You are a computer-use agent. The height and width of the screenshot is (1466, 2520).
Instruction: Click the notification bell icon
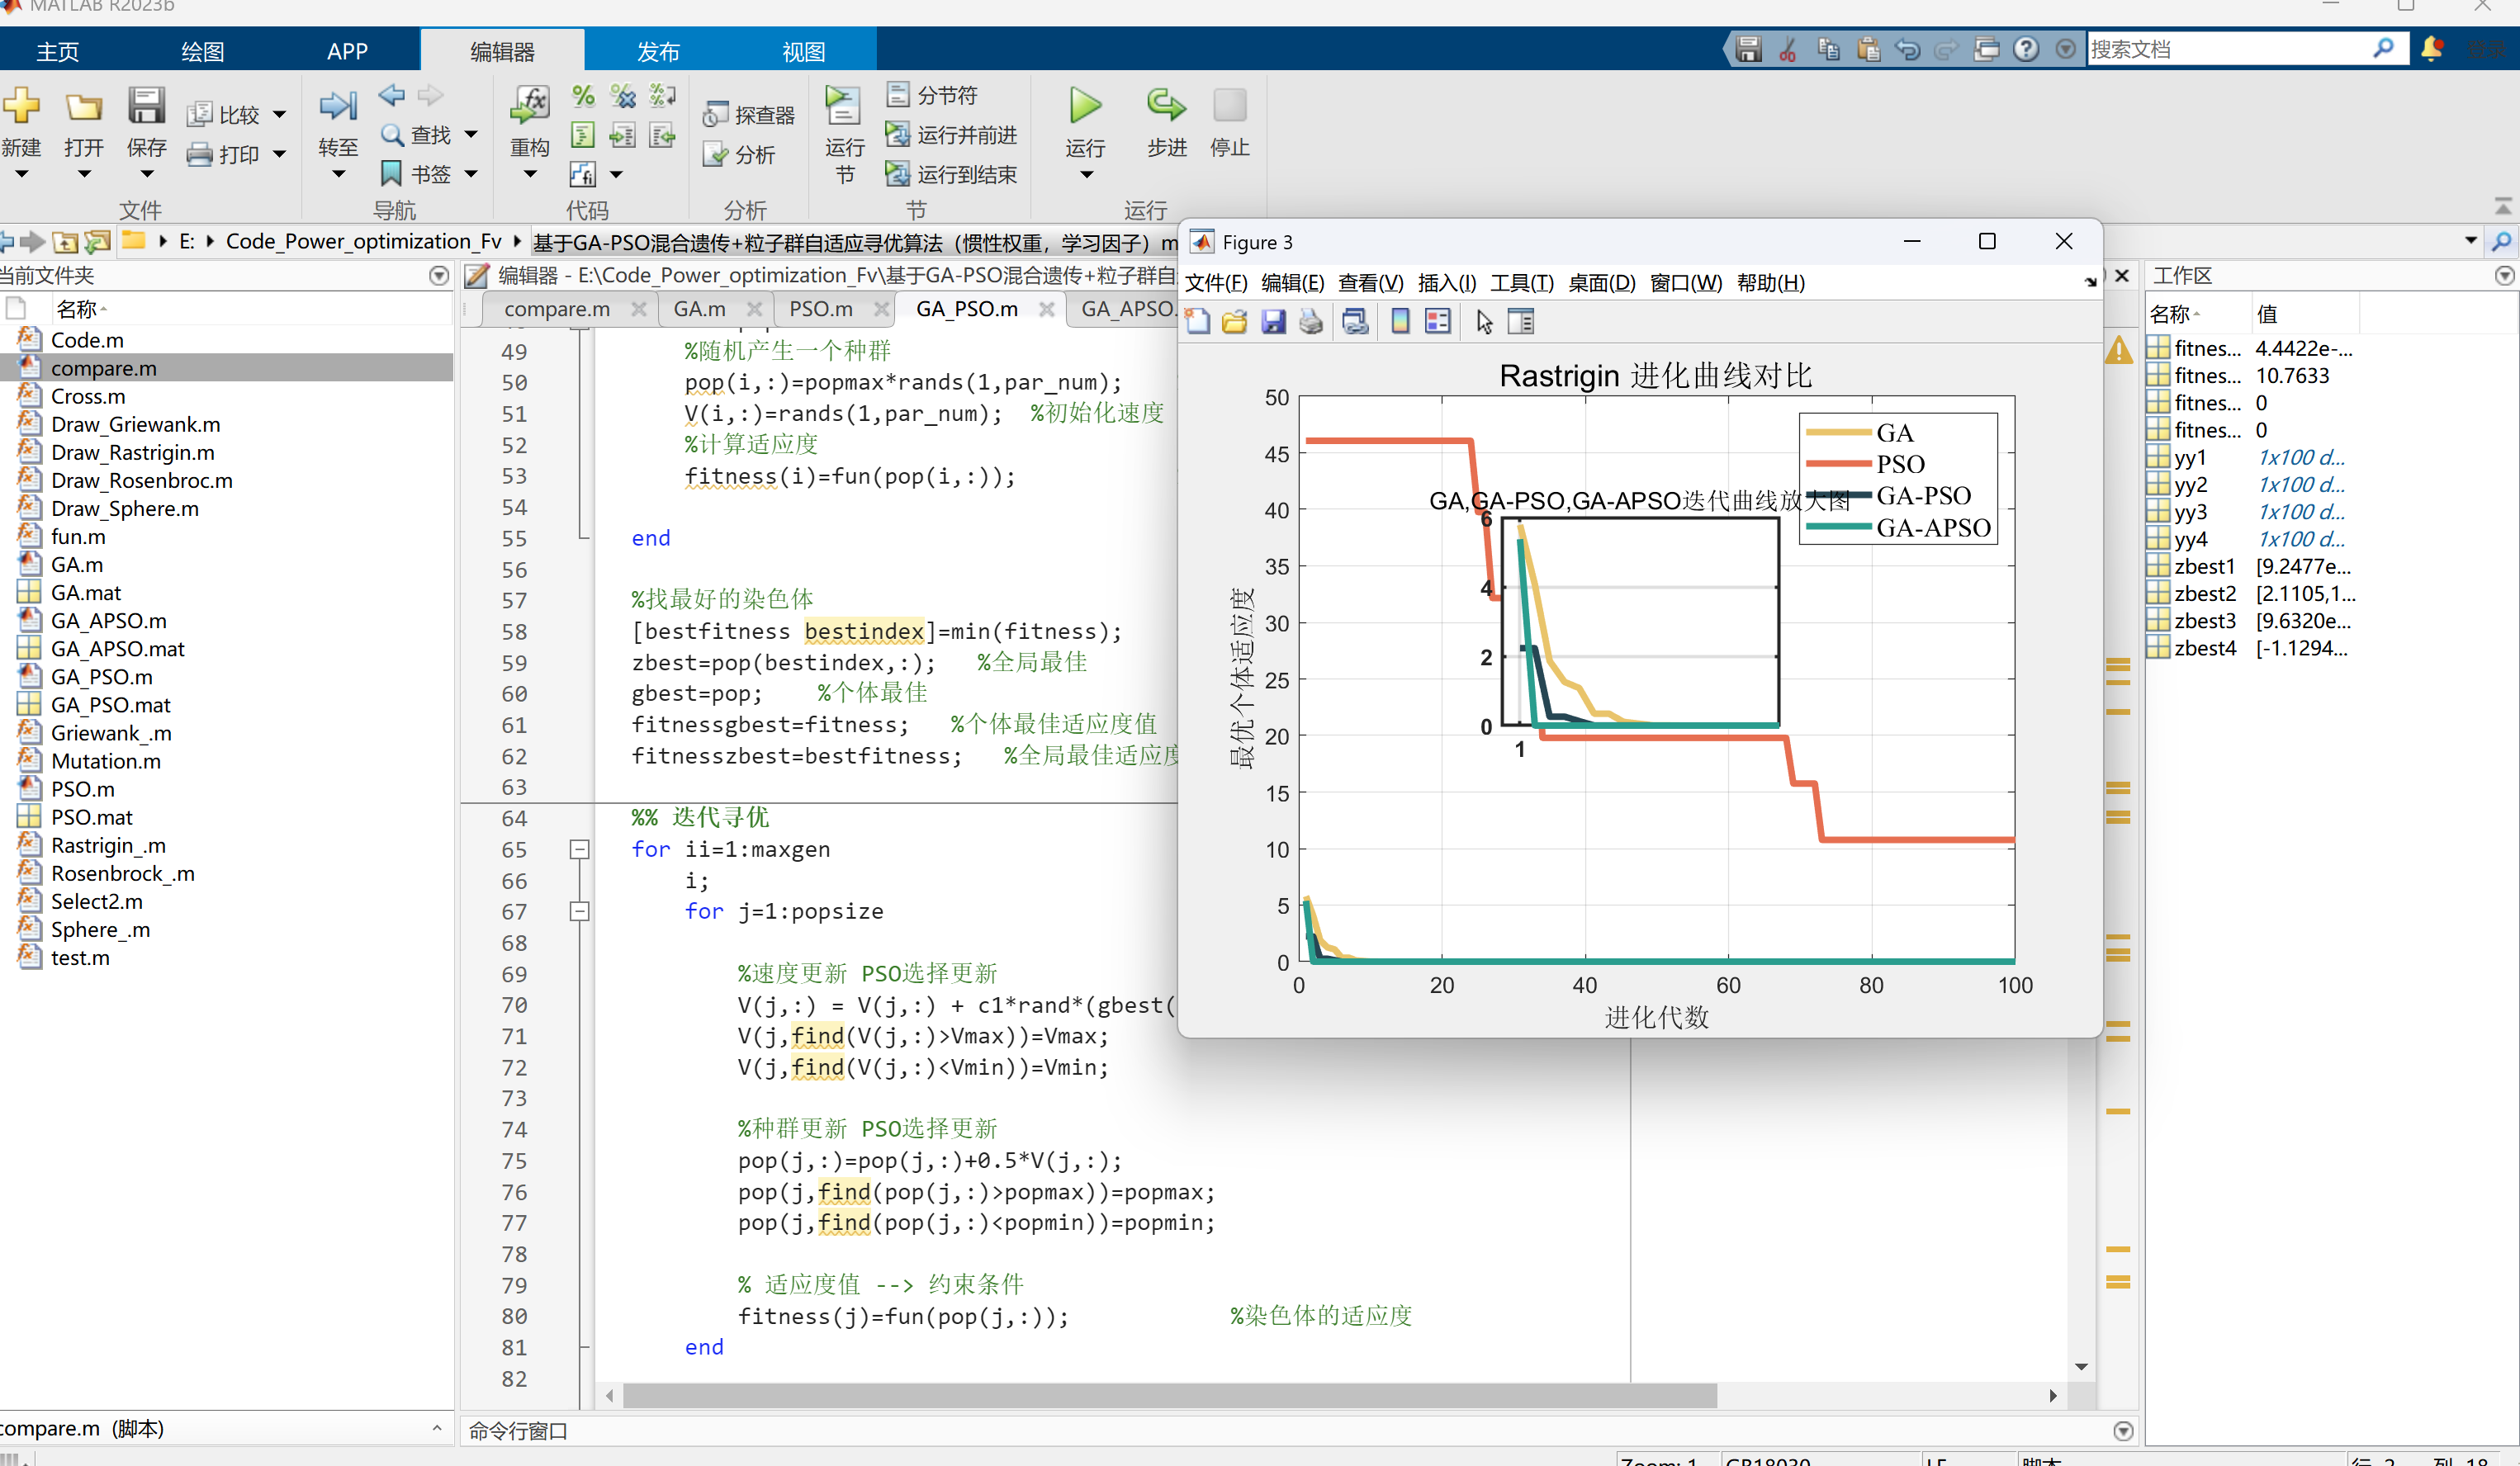(2431, 48)
